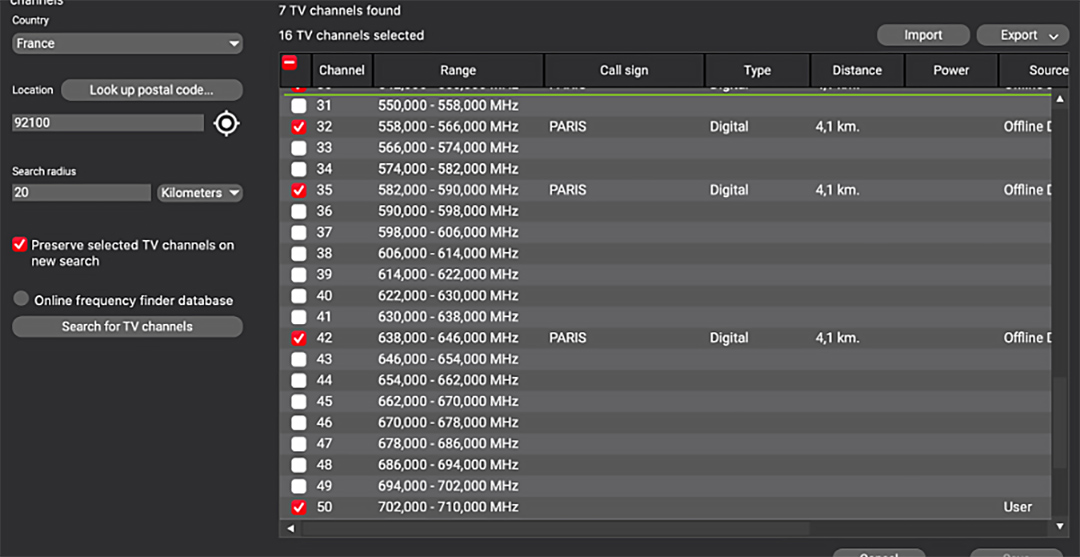Click PARIS call sign in channel 35 row
The width and height of the screenshot is (1080, 557).
point(568,191)
